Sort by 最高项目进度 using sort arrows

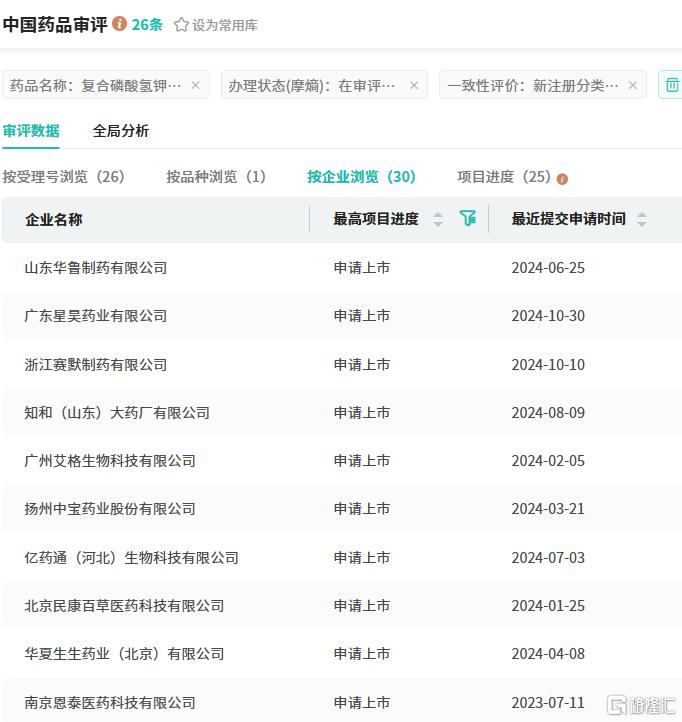point(438,219)
